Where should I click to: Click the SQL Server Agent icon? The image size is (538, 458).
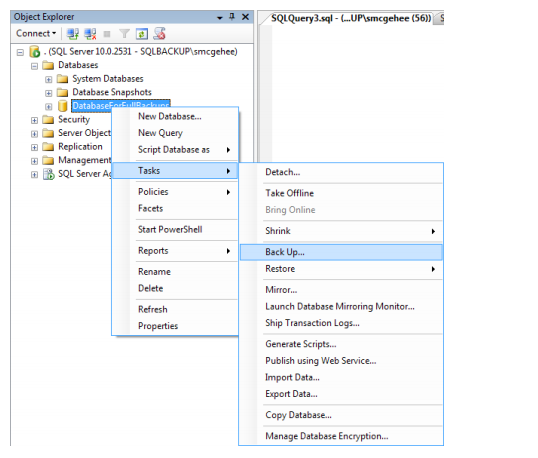pos(48,174)
